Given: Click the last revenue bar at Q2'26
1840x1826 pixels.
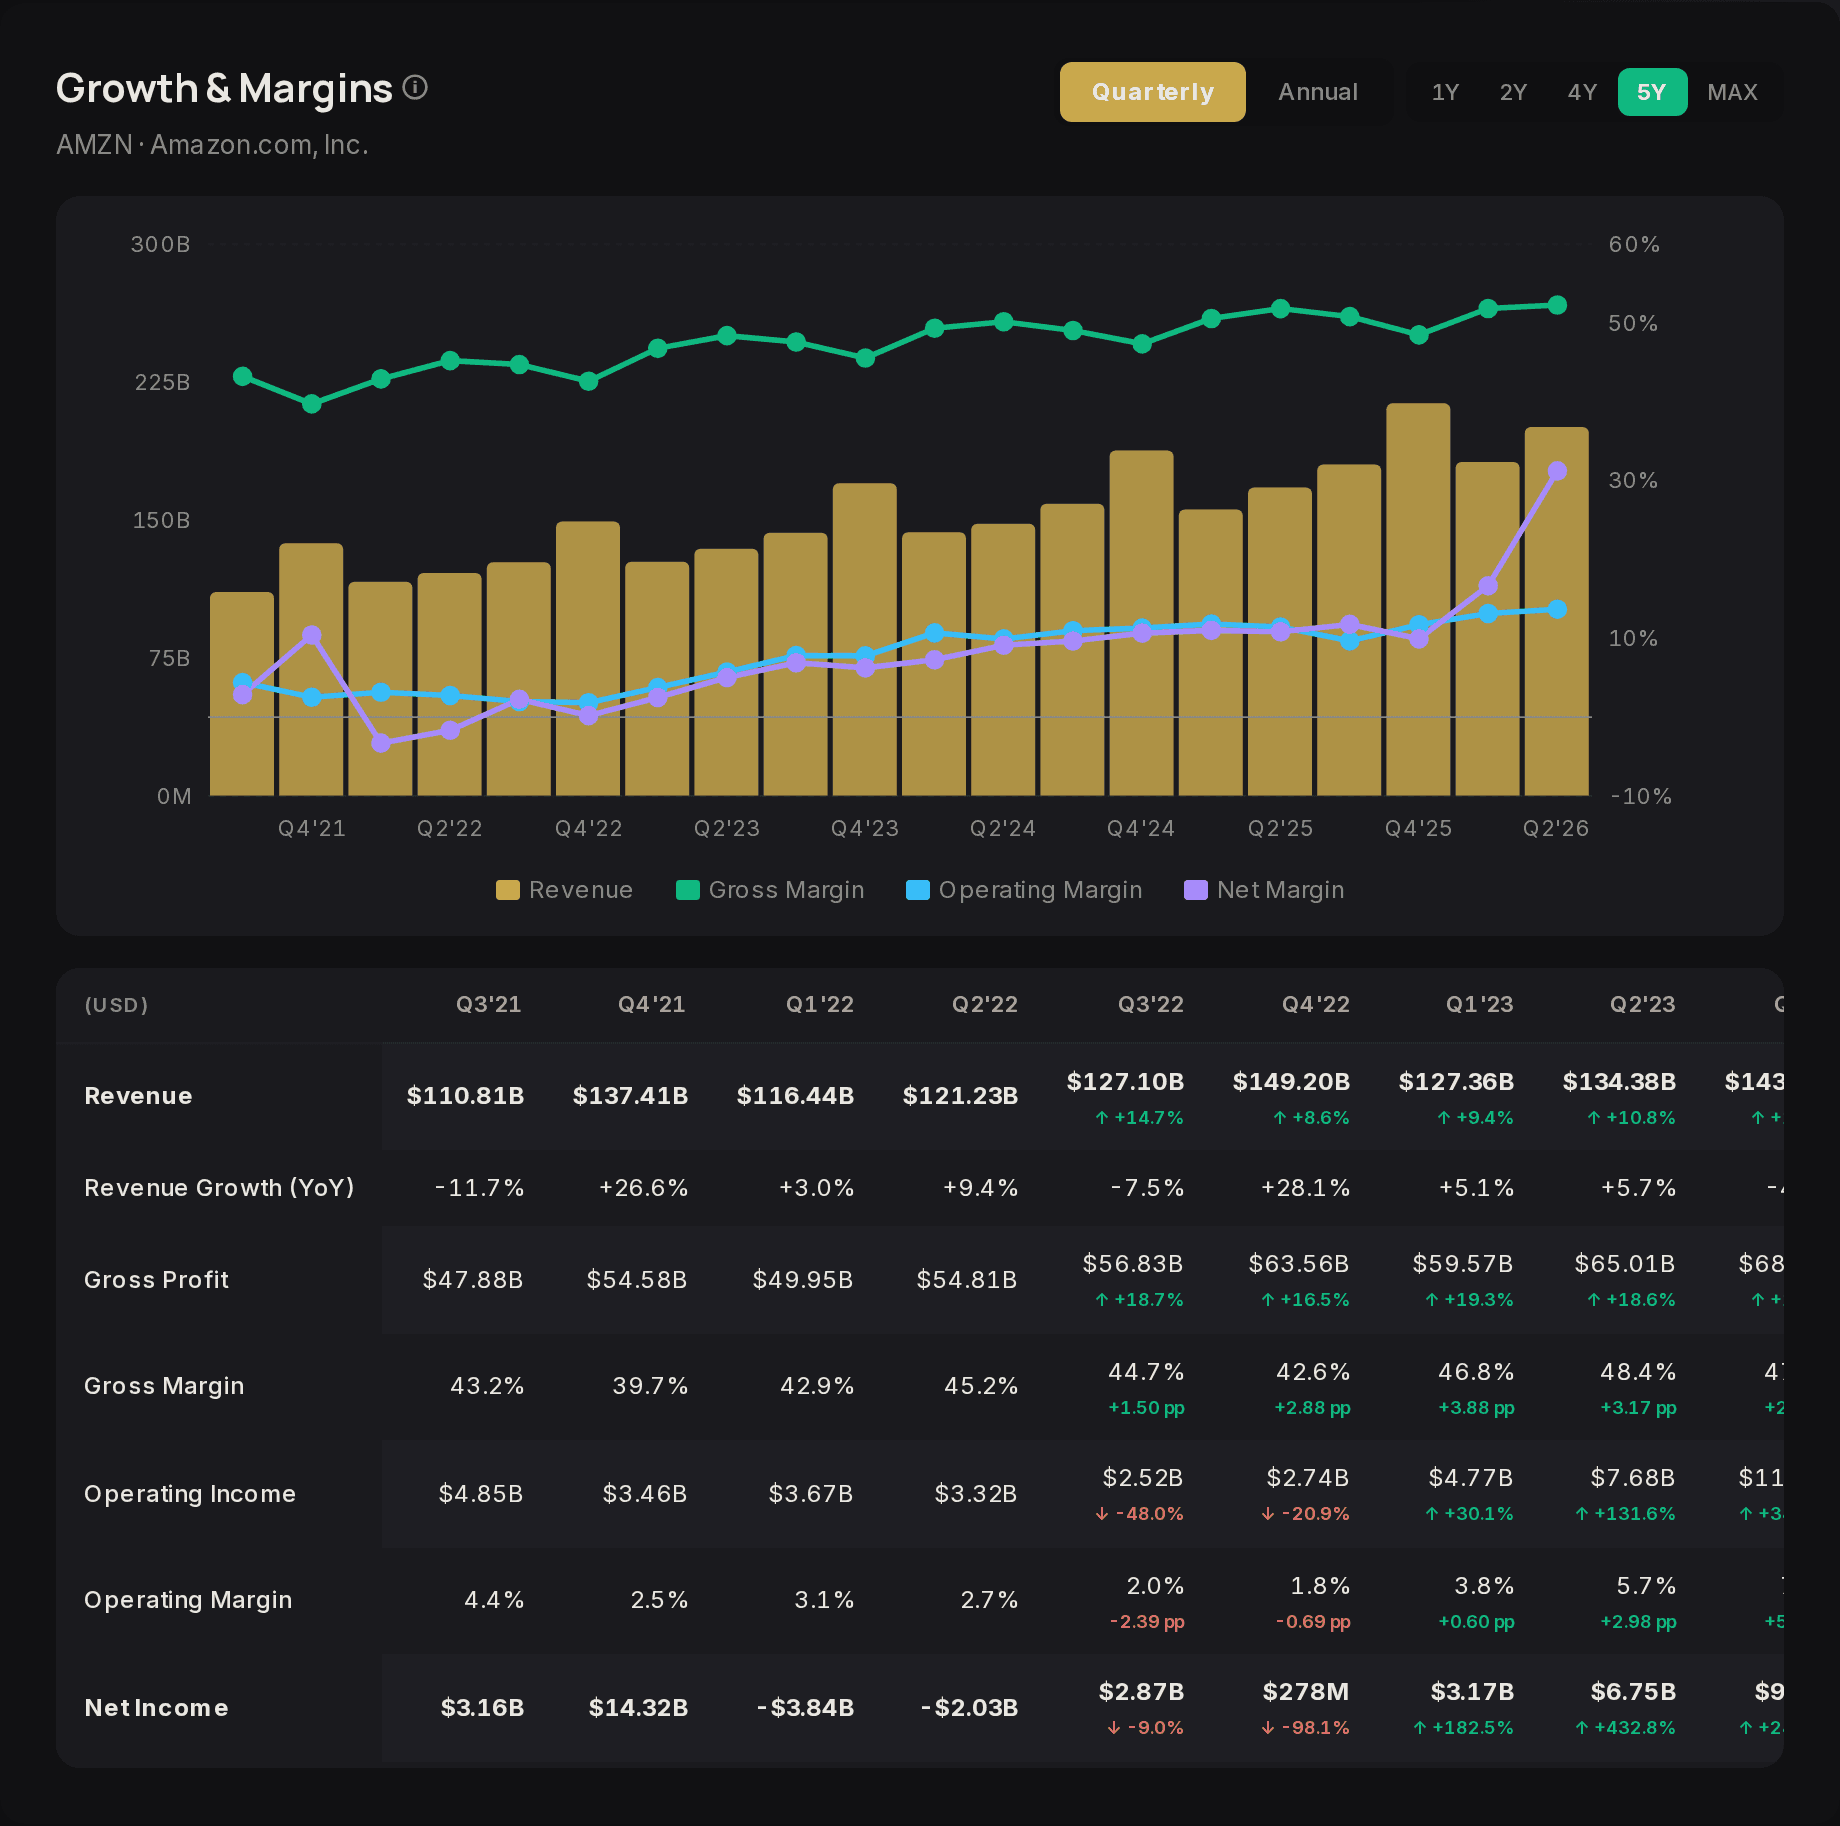Looking at the screenshot, I should tap(1557, 612).
